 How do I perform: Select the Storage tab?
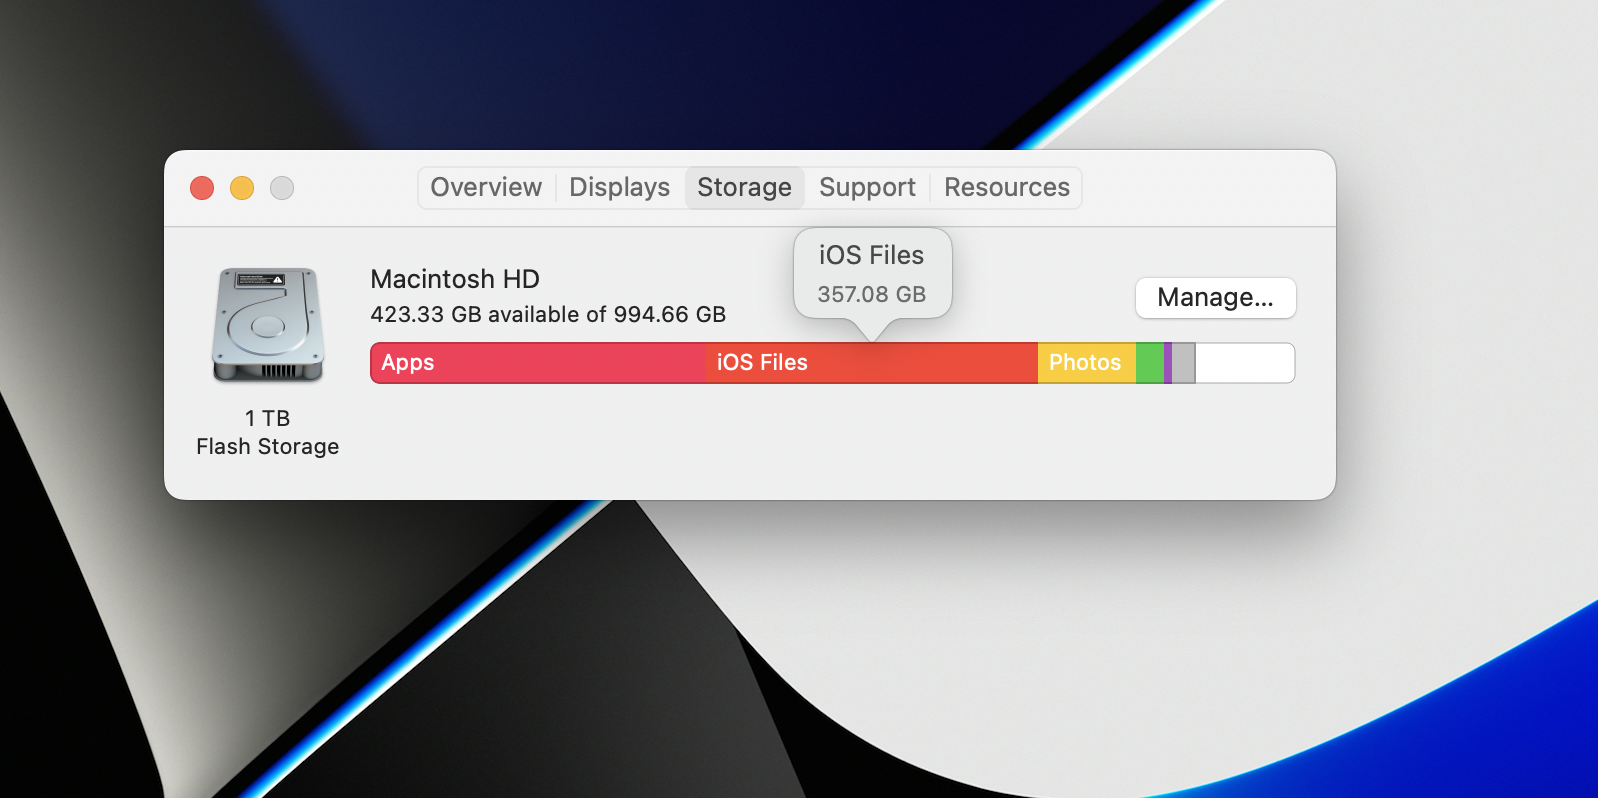pyautogui.click(x=745, y=188)
